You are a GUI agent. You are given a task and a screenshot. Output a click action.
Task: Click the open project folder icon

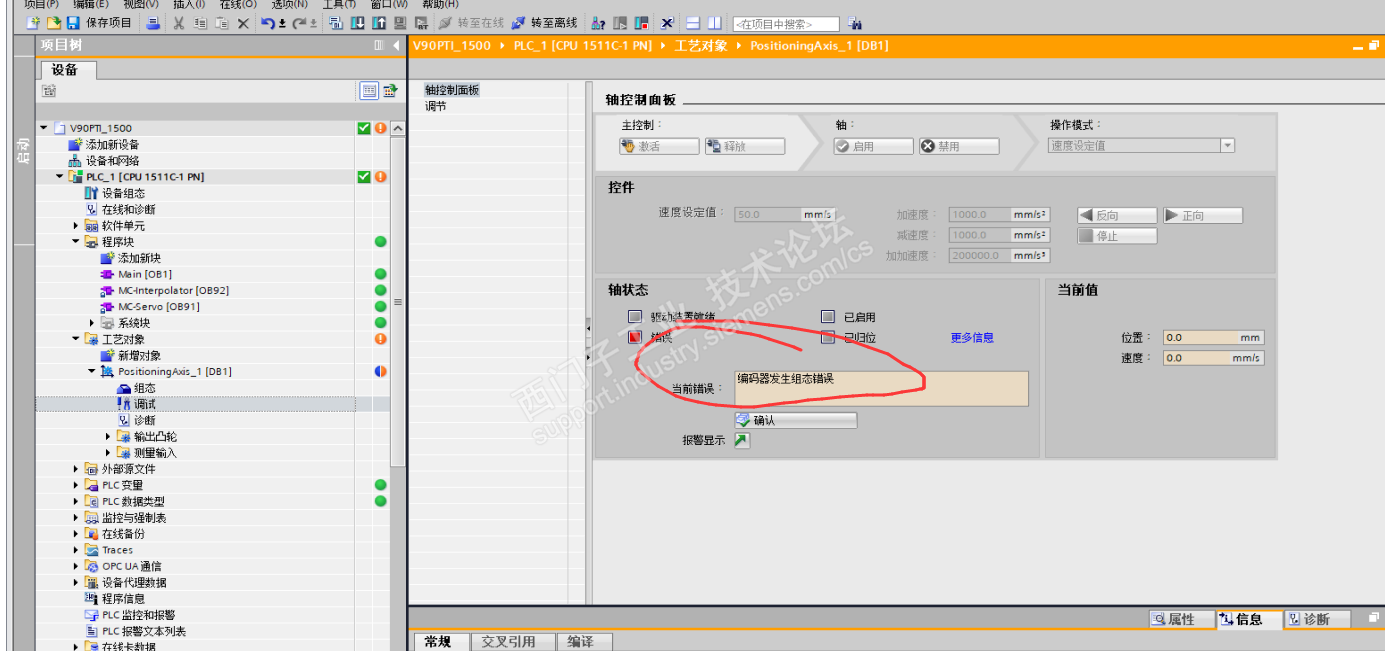click(x=54, y=23)
